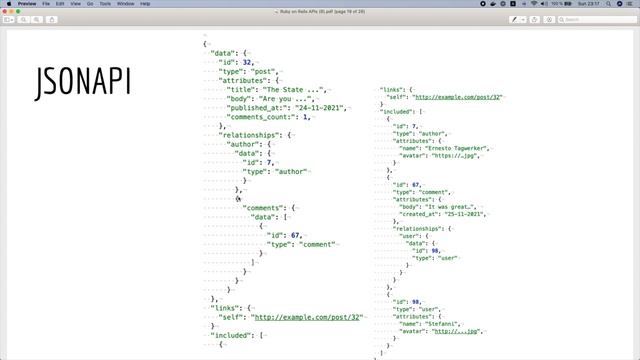Click the Siri icon in menu bar
Image resolution: width=640 pixels, height=360 pixels.
pyautogui.click(x=619, y=4)
